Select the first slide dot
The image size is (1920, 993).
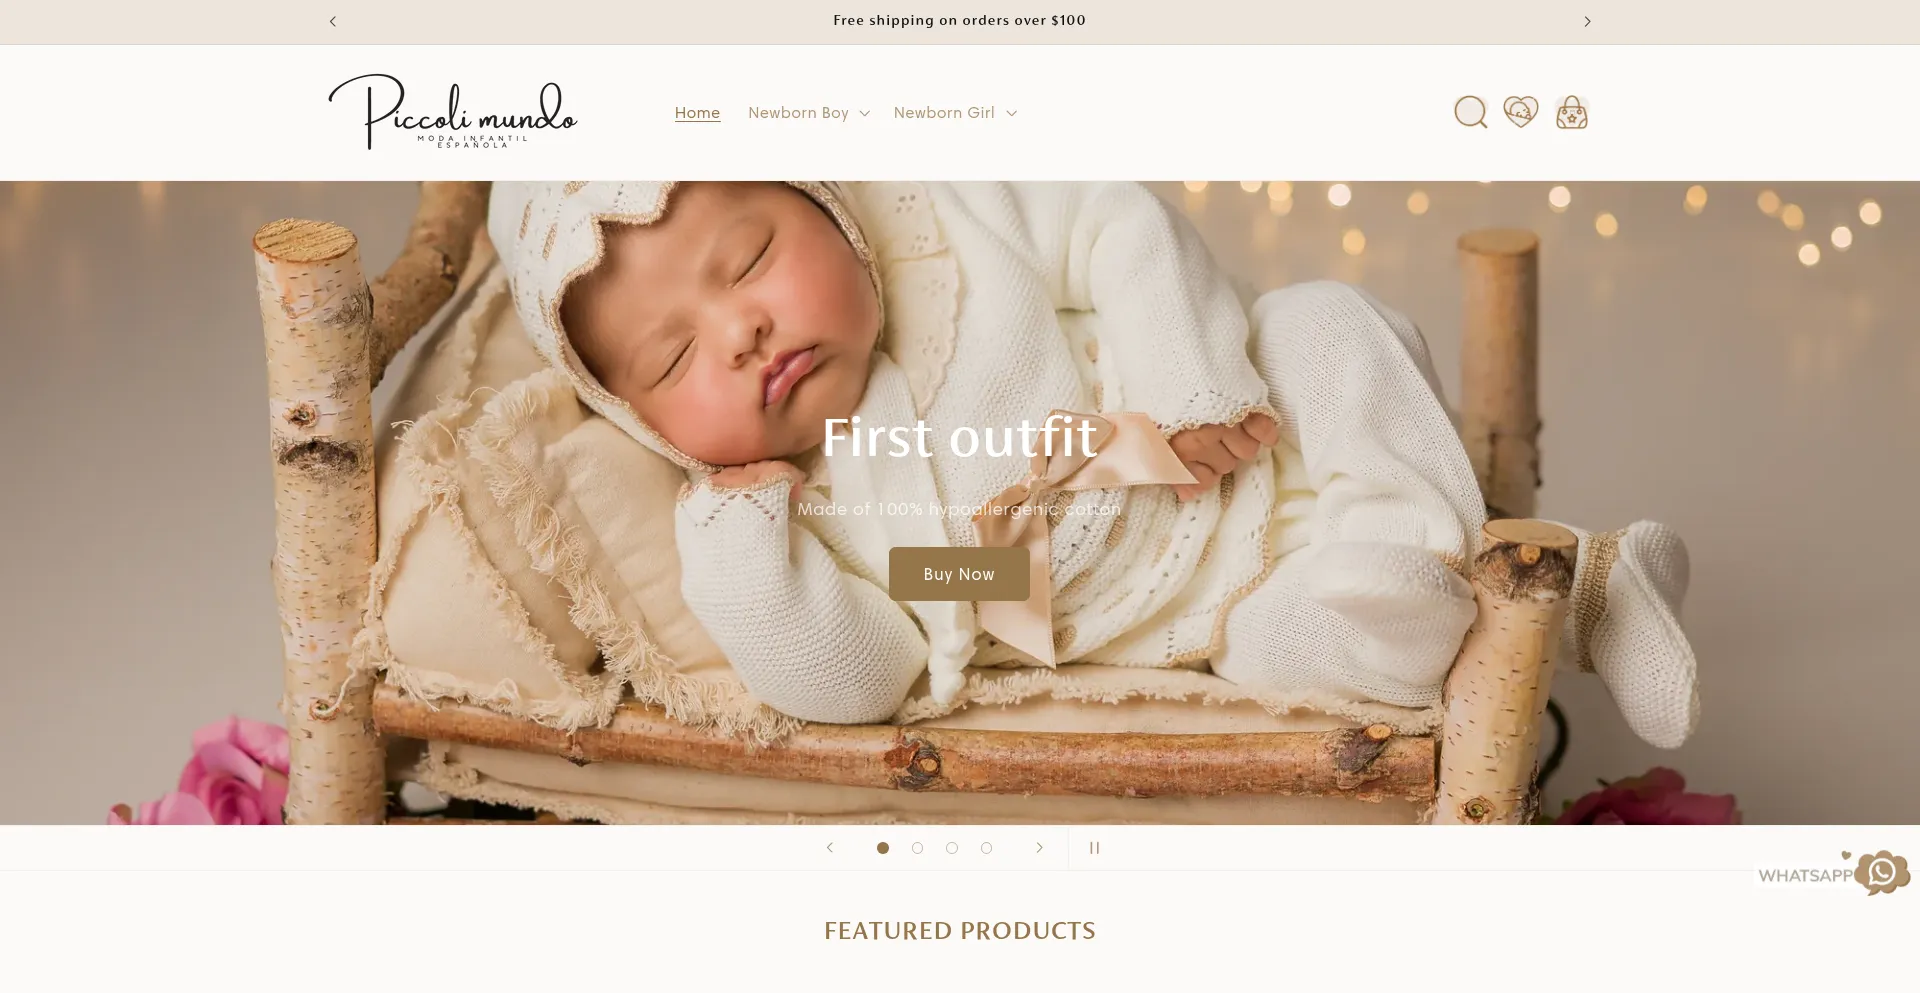(883, 848)
